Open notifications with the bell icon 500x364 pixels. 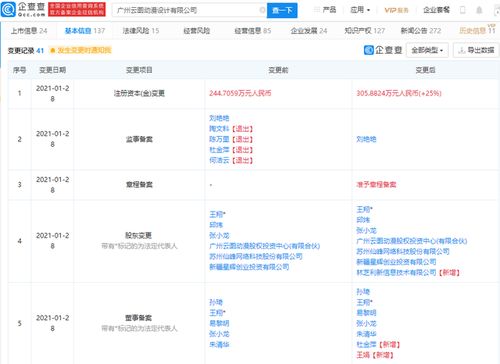pyautogui.click(x=479, y=10)
